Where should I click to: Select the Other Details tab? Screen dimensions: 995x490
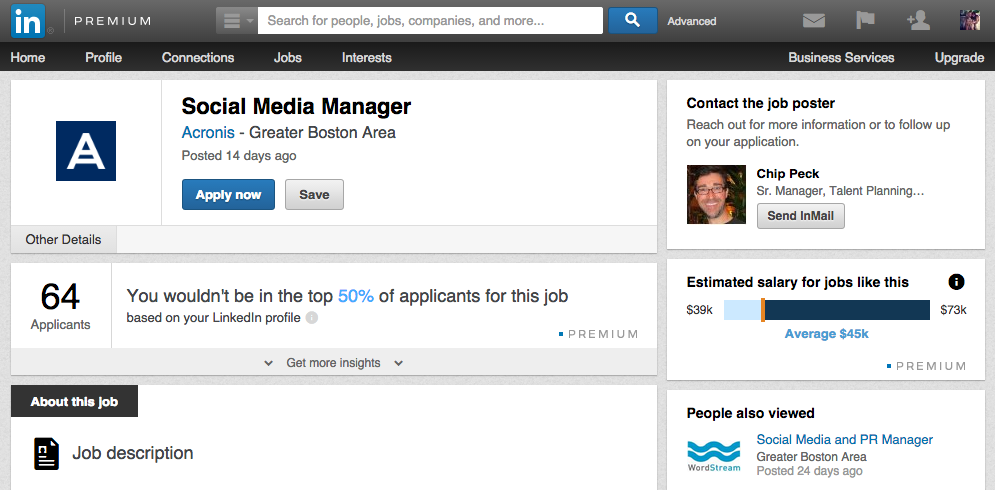[63, 239]
